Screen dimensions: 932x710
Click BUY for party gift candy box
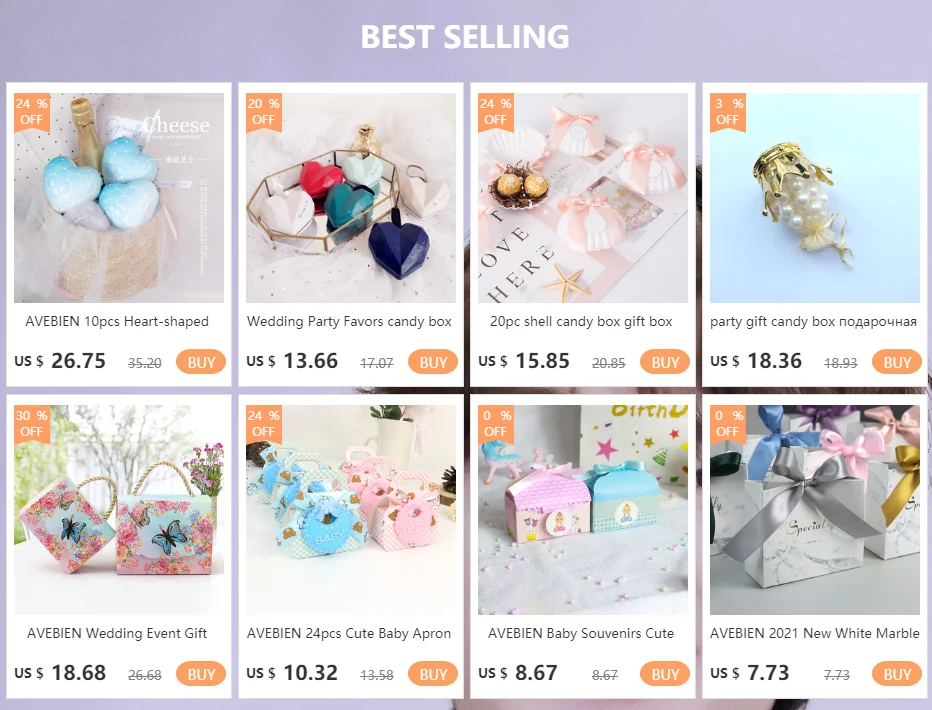coord(896,362)
